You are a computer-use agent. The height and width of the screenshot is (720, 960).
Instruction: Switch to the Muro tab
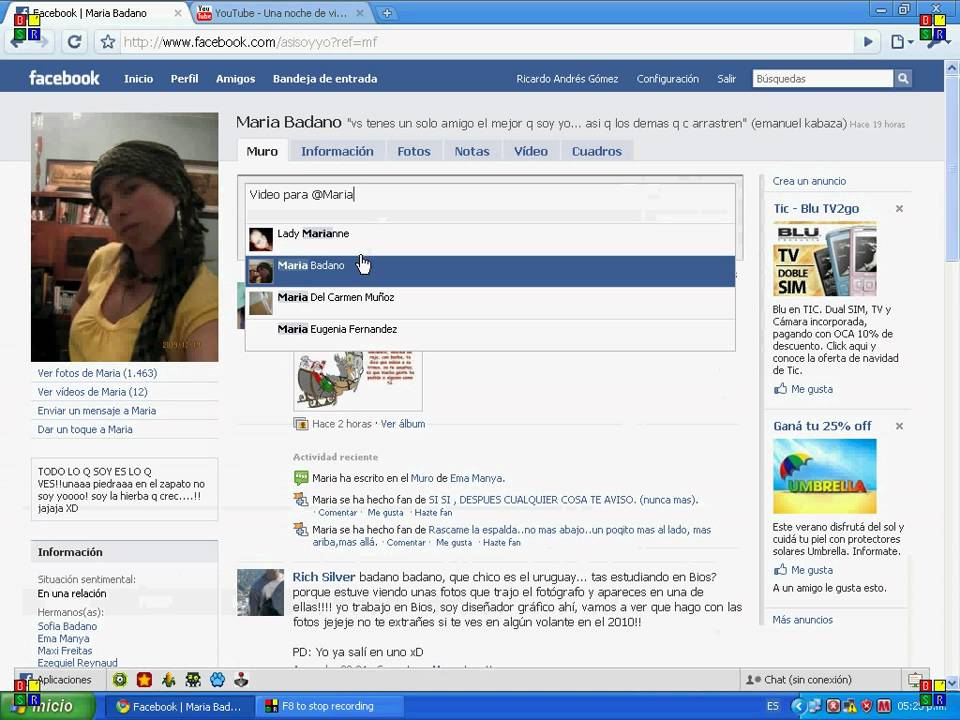(x=262, y=151)
